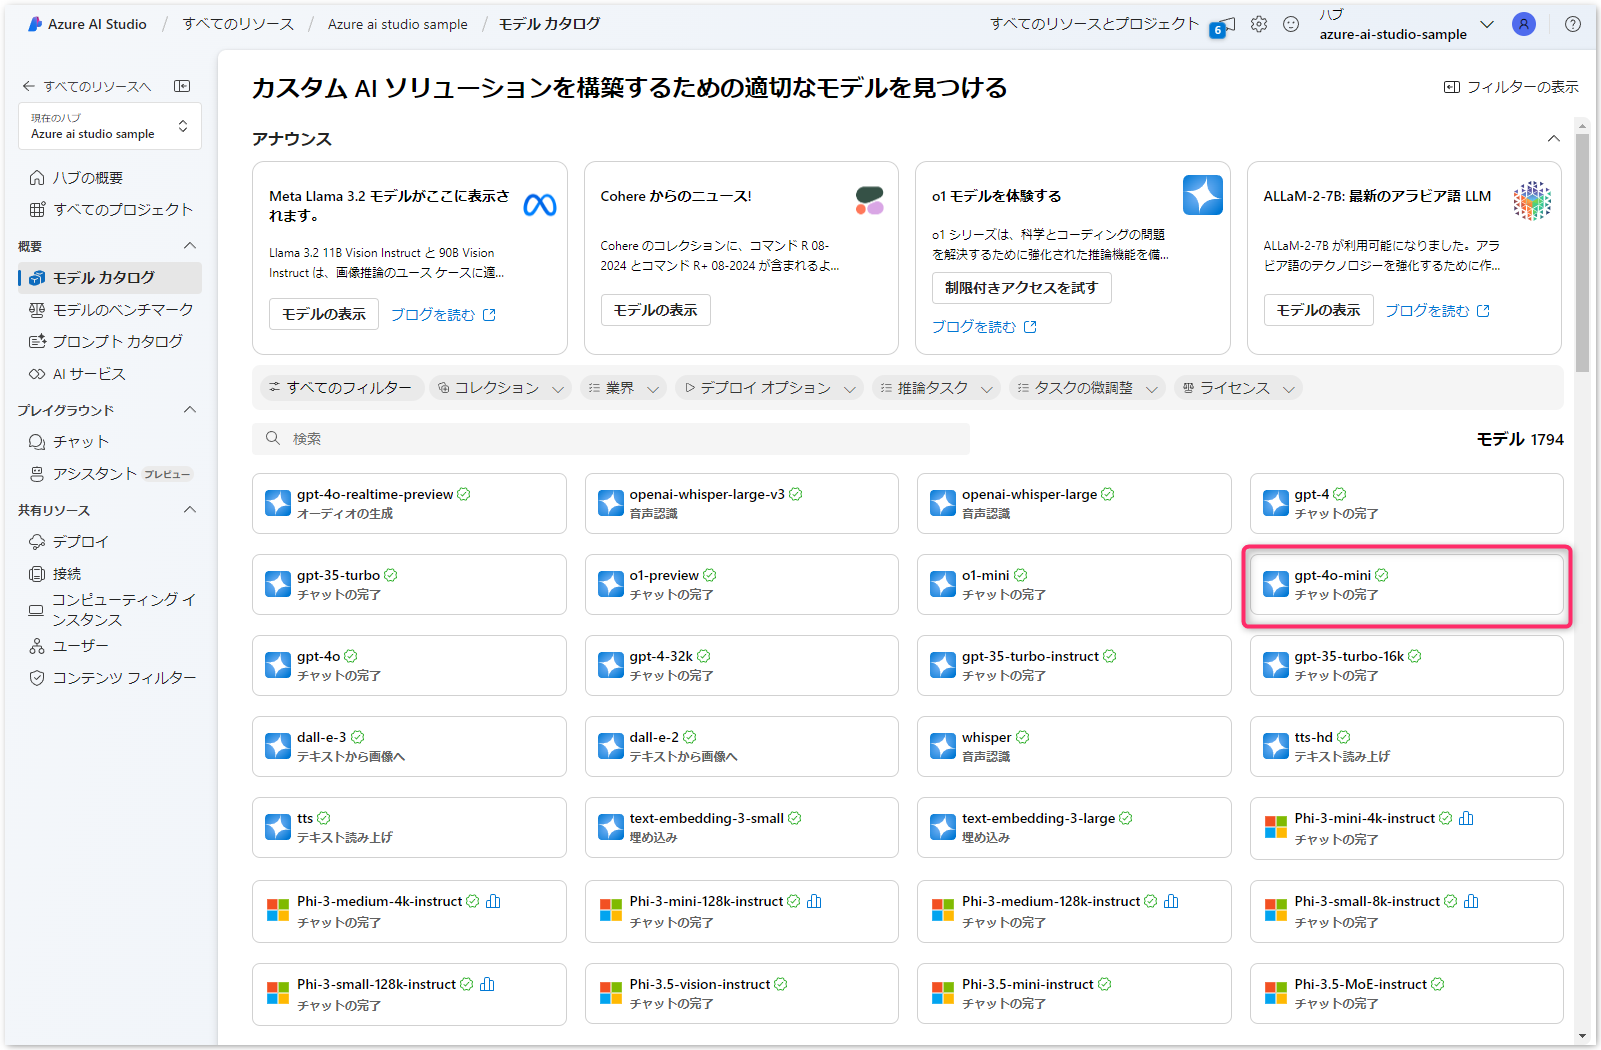Click 制限付きアクセスを試す button

(1022, 288)
